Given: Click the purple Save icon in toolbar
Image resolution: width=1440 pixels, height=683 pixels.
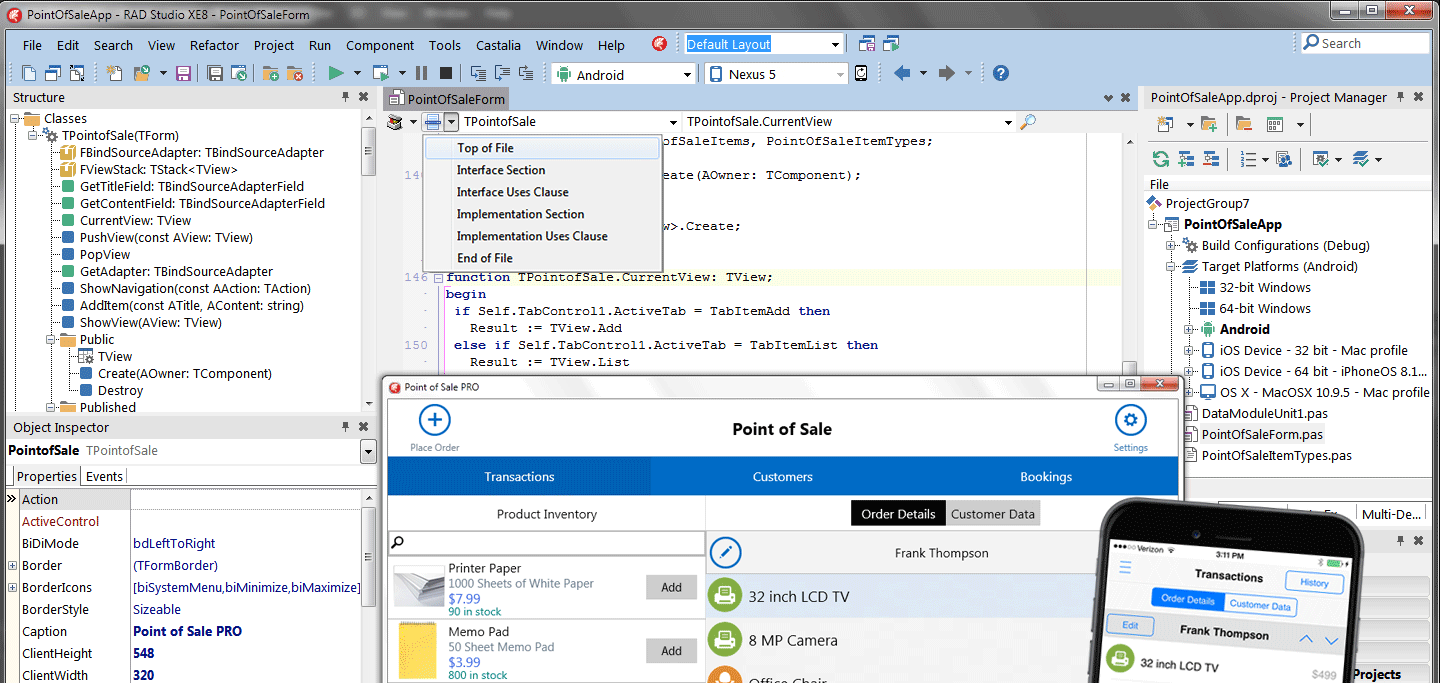Looking at the screenshot, I should [x=183, y=74].
